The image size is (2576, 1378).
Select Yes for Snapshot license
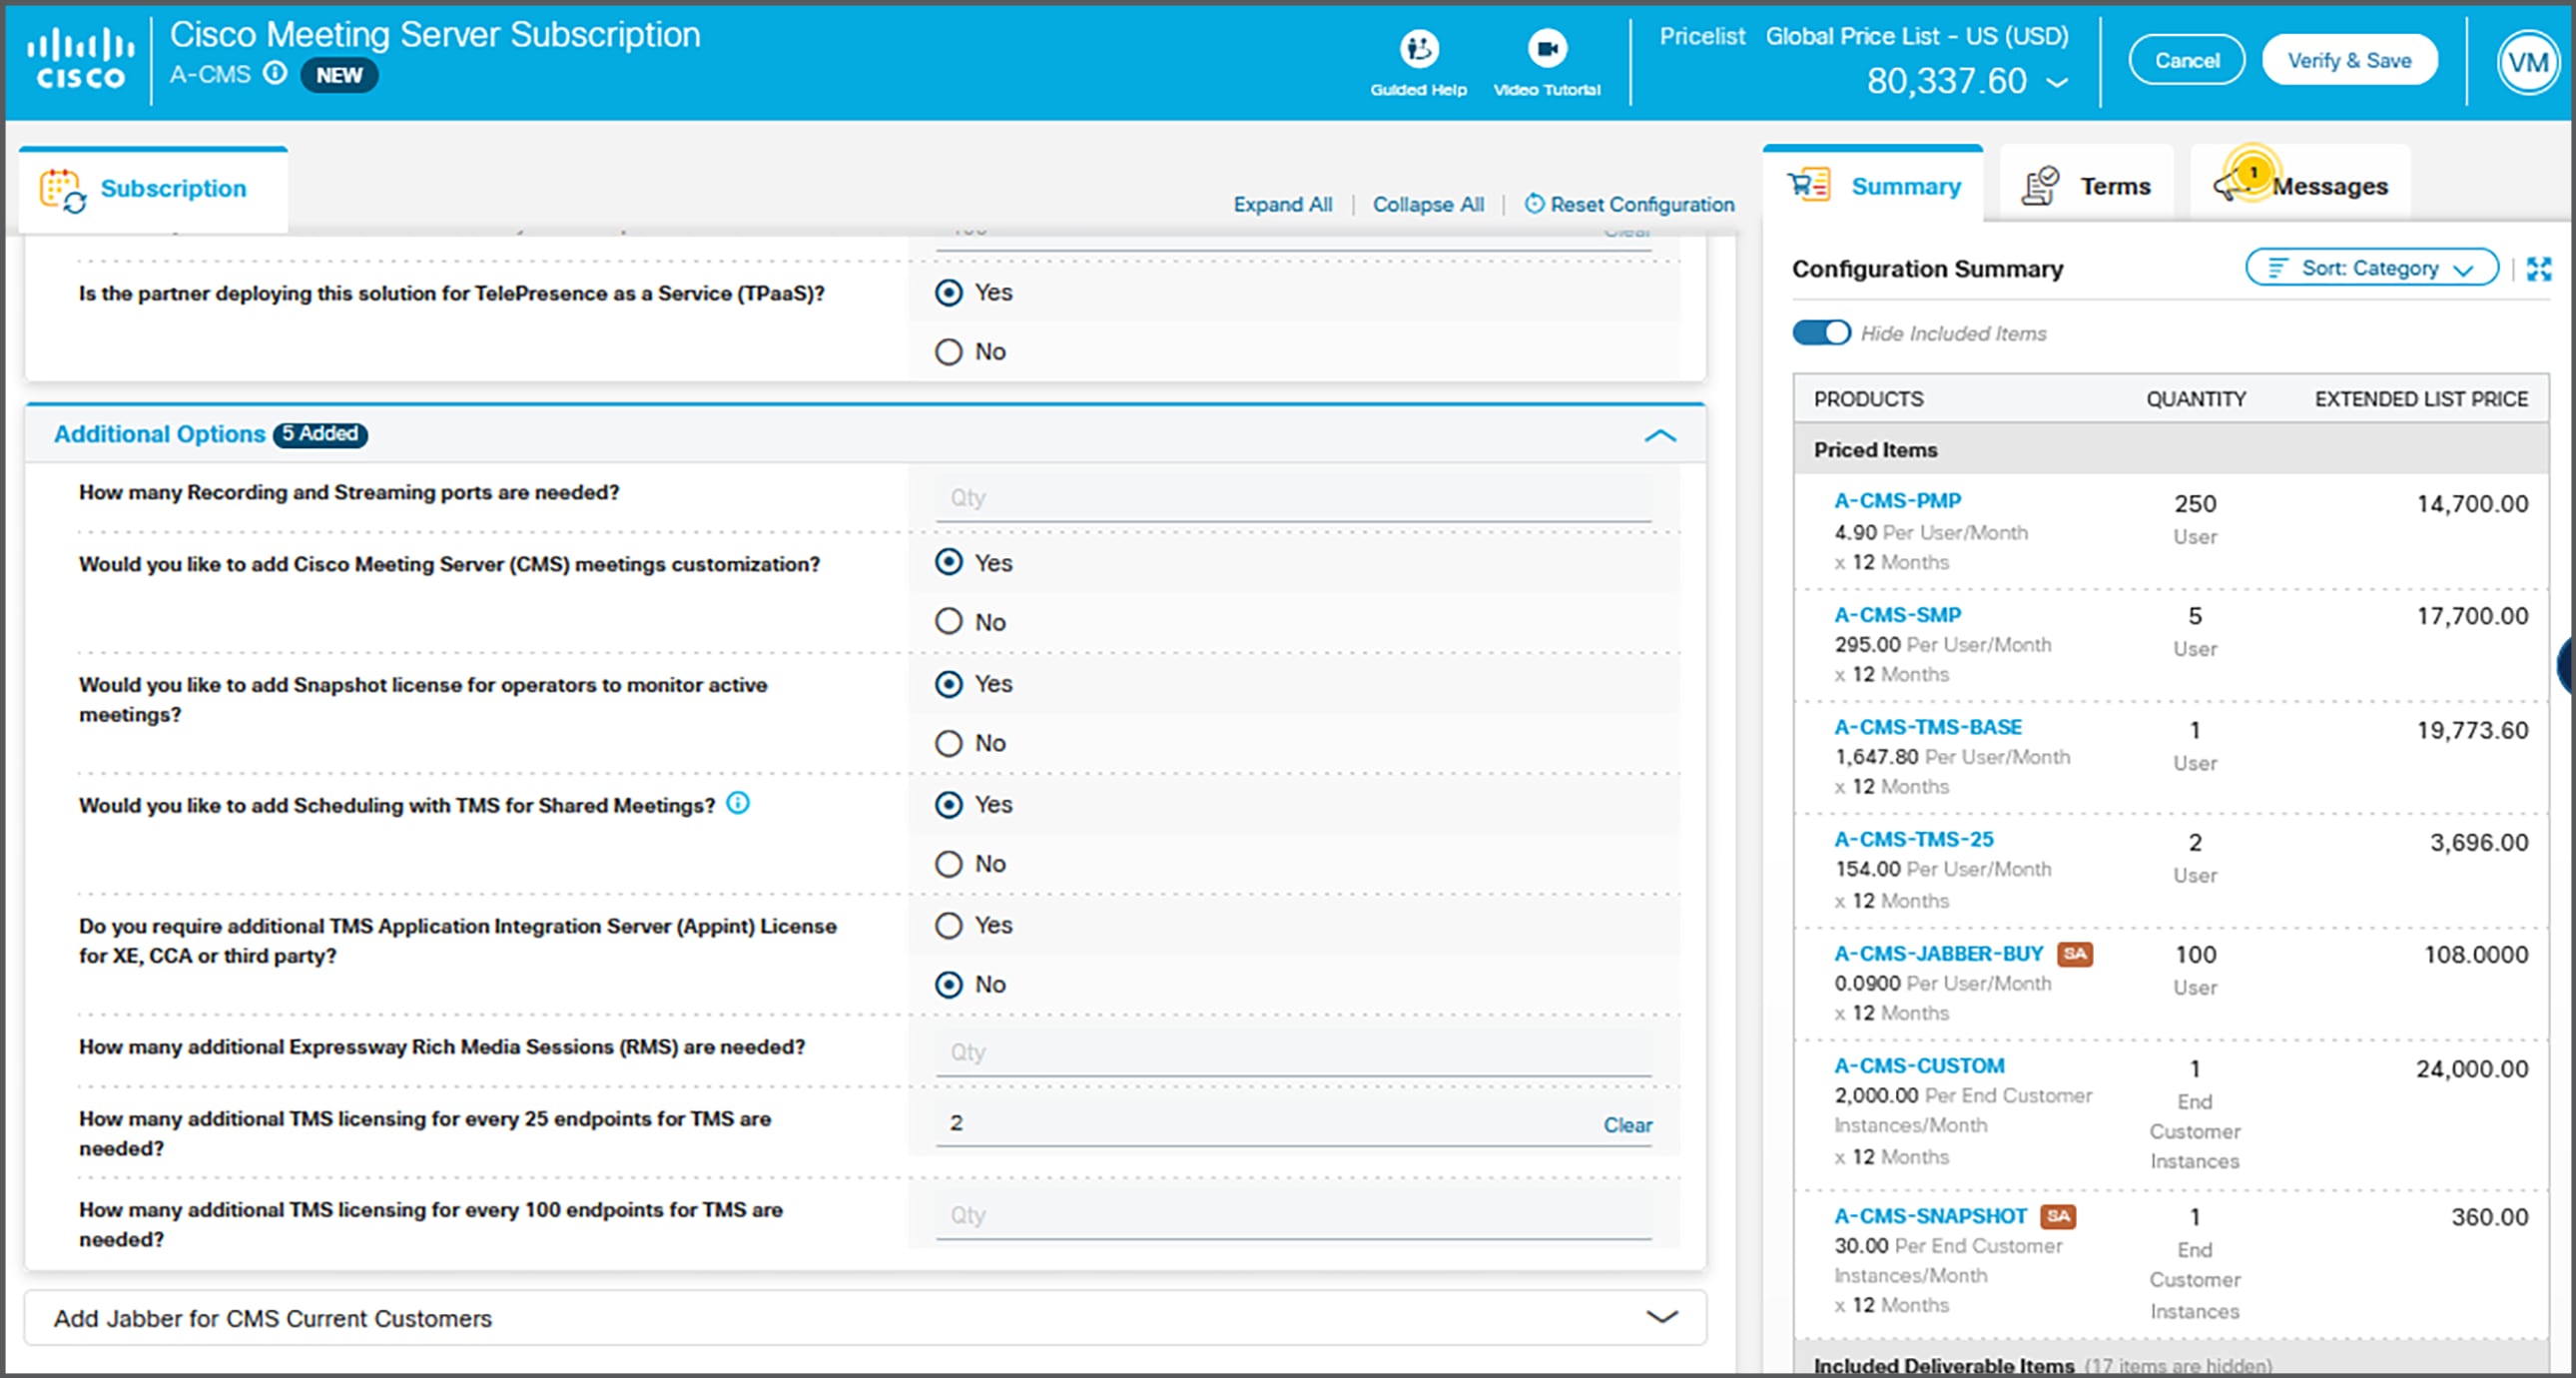pos(948,684)
